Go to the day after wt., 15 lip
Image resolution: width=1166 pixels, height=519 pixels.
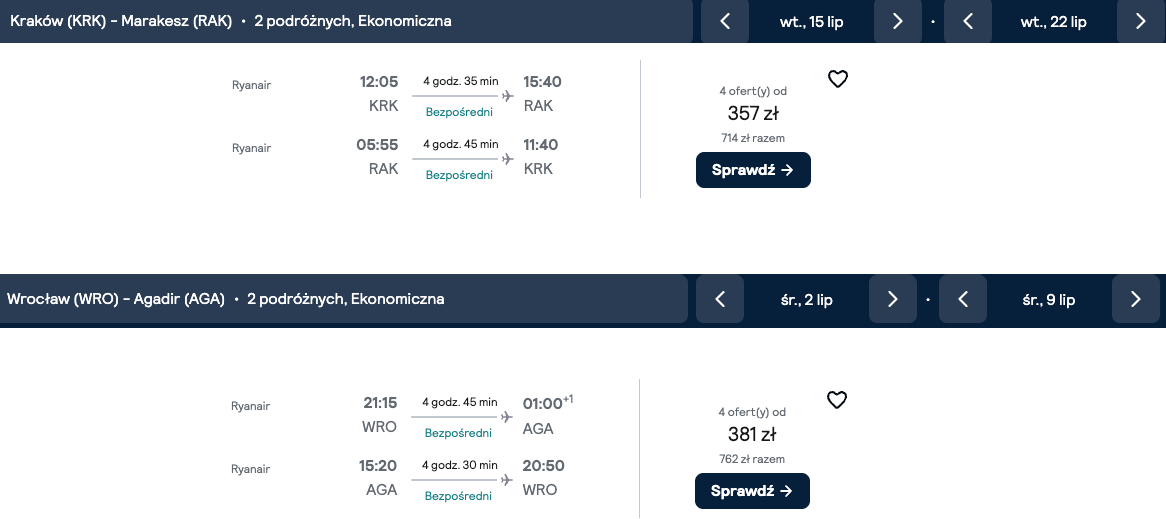tap(898, 22)
